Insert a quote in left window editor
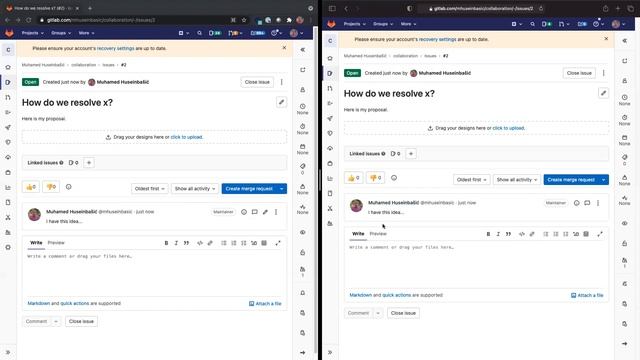The width and height of the screenshot is (640, 360). [x=187, y=243]
